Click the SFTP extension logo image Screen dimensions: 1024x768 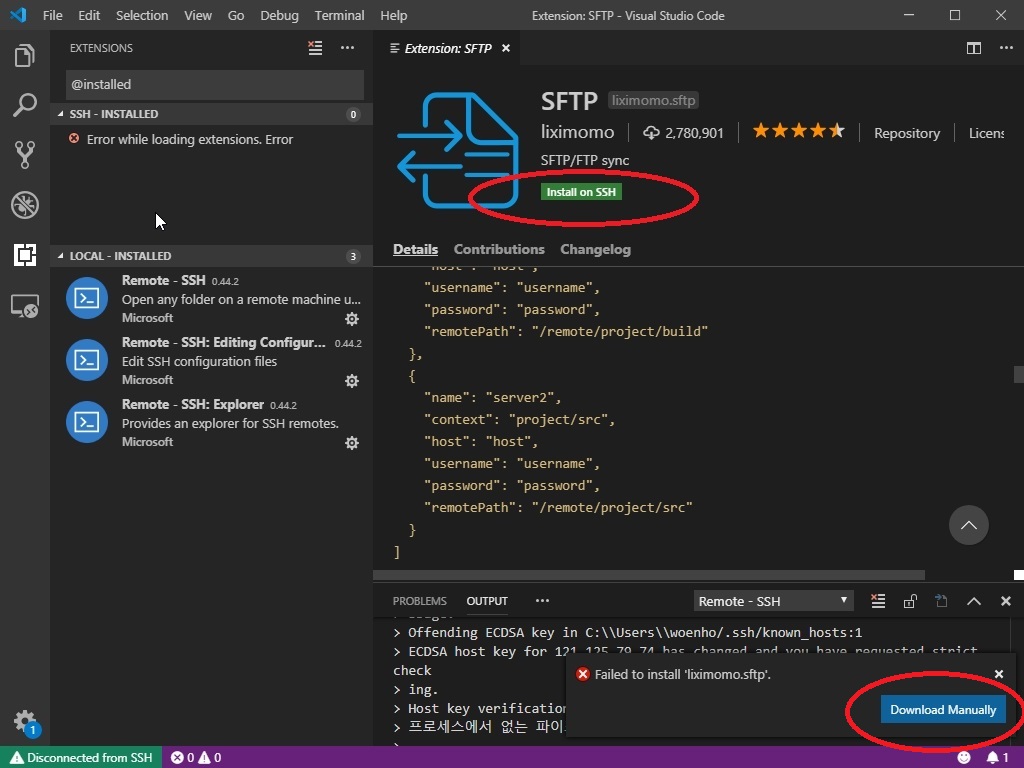(458, 150)
